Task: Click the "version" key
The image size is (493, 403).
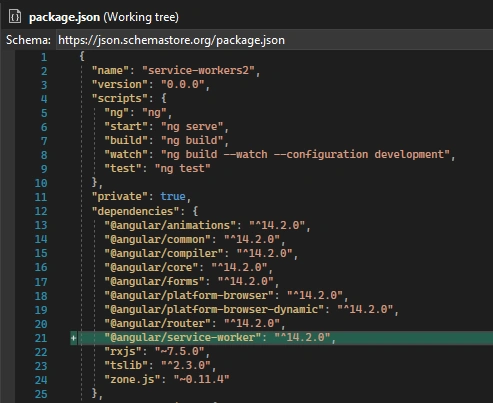Action: coord(120,84)
